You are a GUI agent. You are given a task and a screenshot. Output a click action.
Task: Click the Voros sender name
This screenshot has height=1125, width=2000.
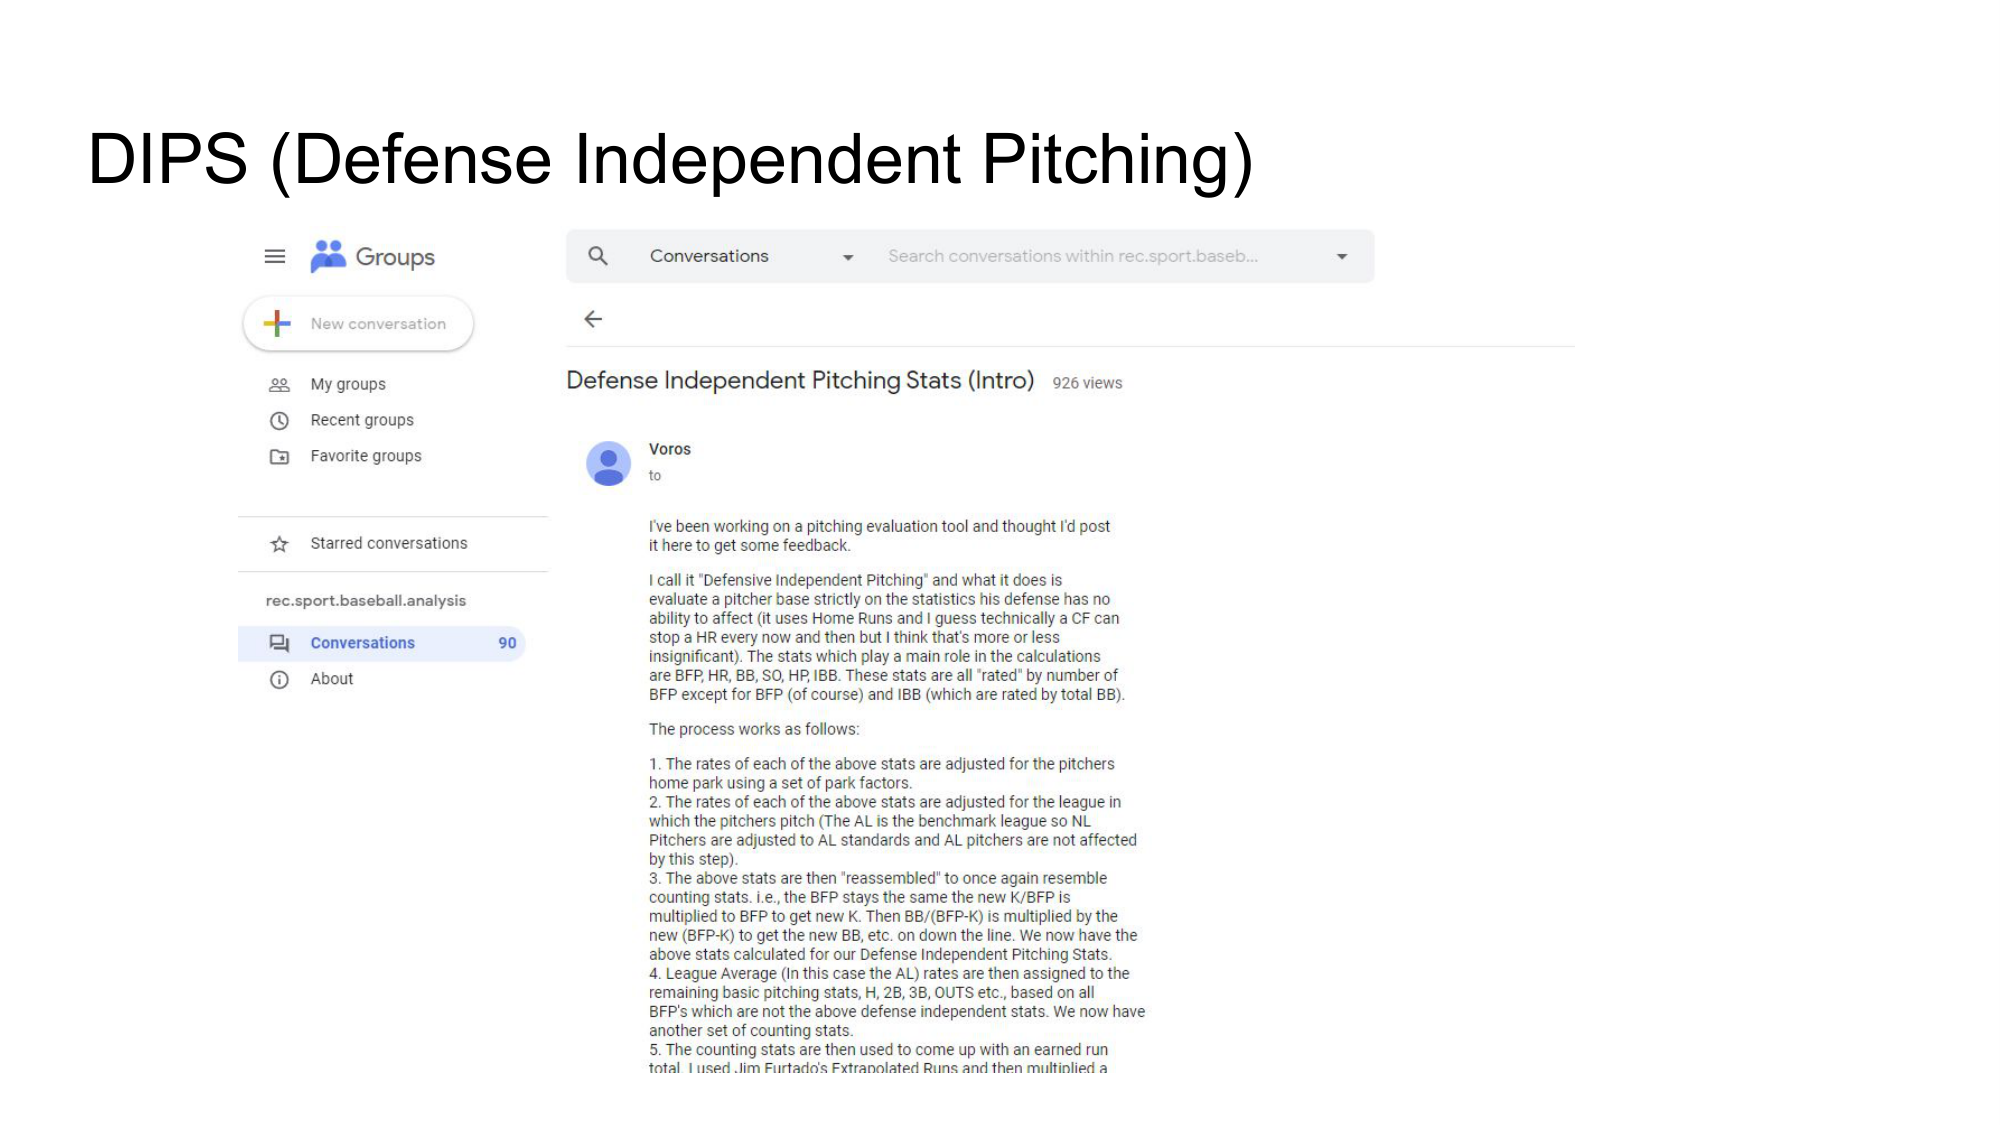[x=670, y=449]
